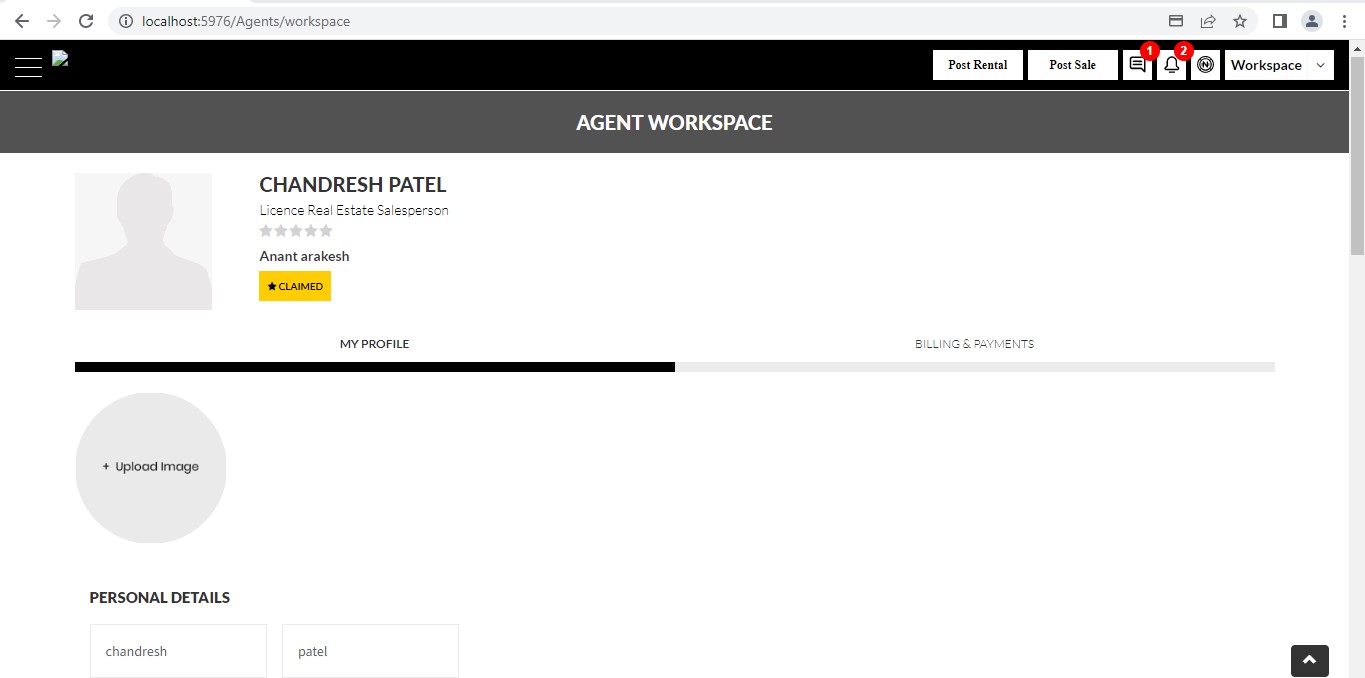Click the red badge on messages icon
The width and height of the screenshot is (1365, 678).
(x=1150, y=50)
